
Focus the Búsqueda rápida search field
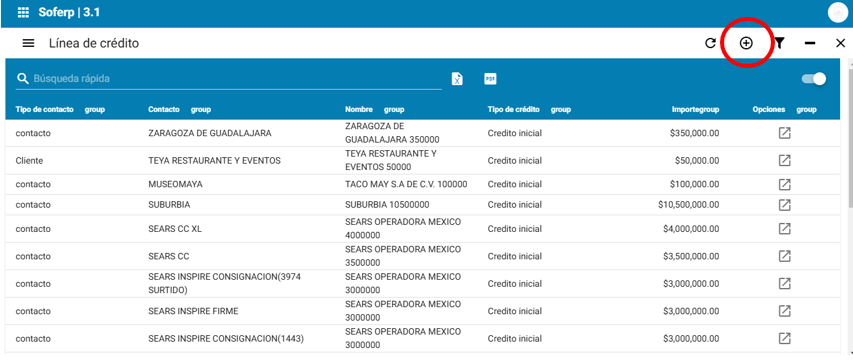point(237,79)
